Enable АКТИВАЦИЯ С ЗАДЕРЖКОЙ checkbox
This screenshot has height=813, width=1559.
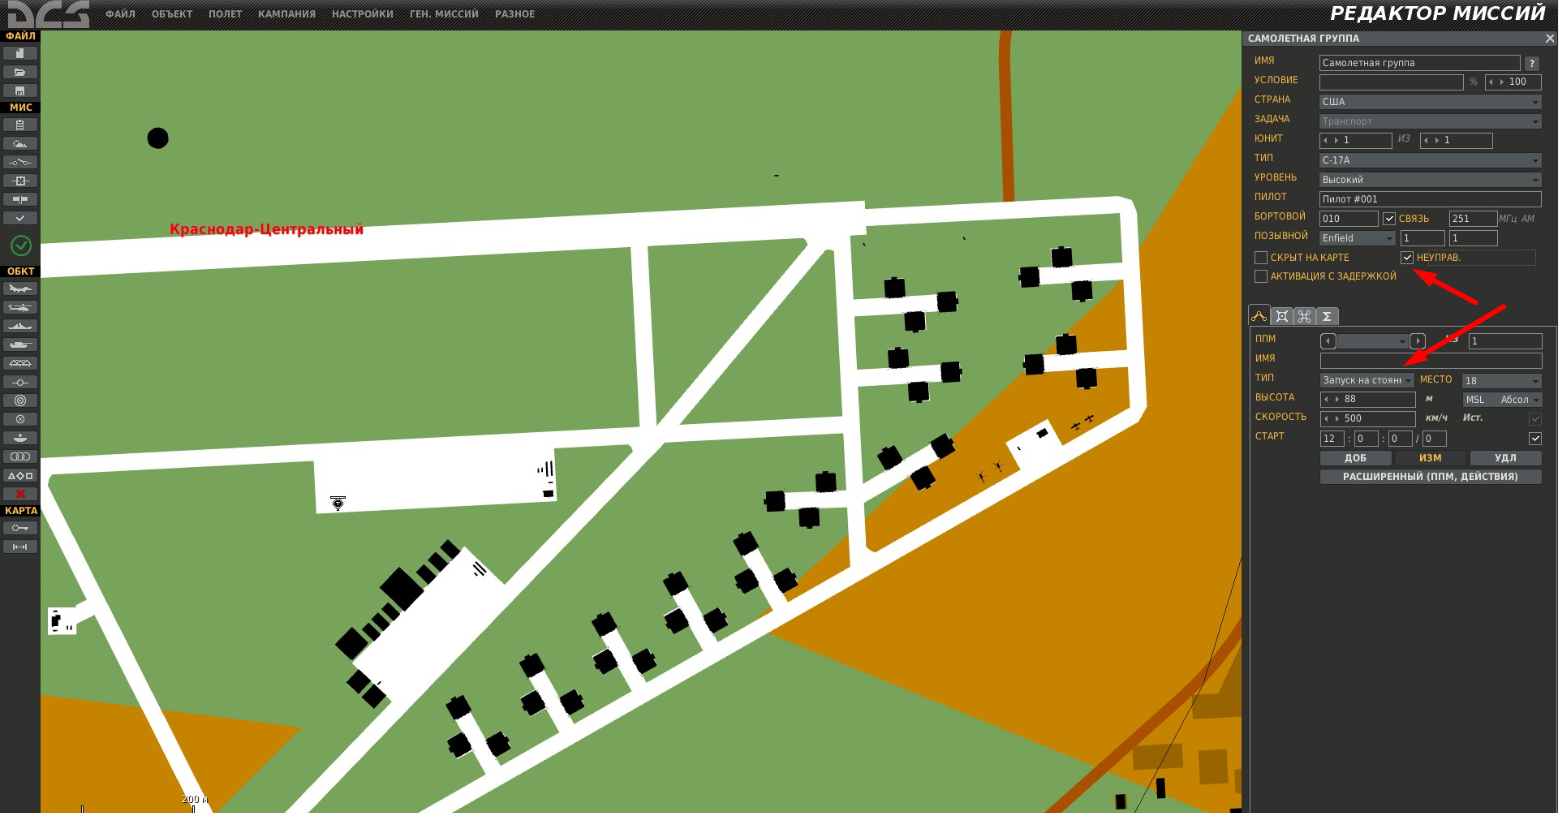[1261, 277]
